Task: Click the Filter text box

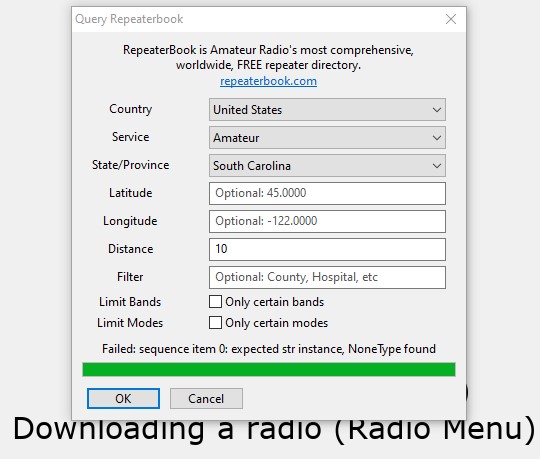Action: tap(327, 278)
